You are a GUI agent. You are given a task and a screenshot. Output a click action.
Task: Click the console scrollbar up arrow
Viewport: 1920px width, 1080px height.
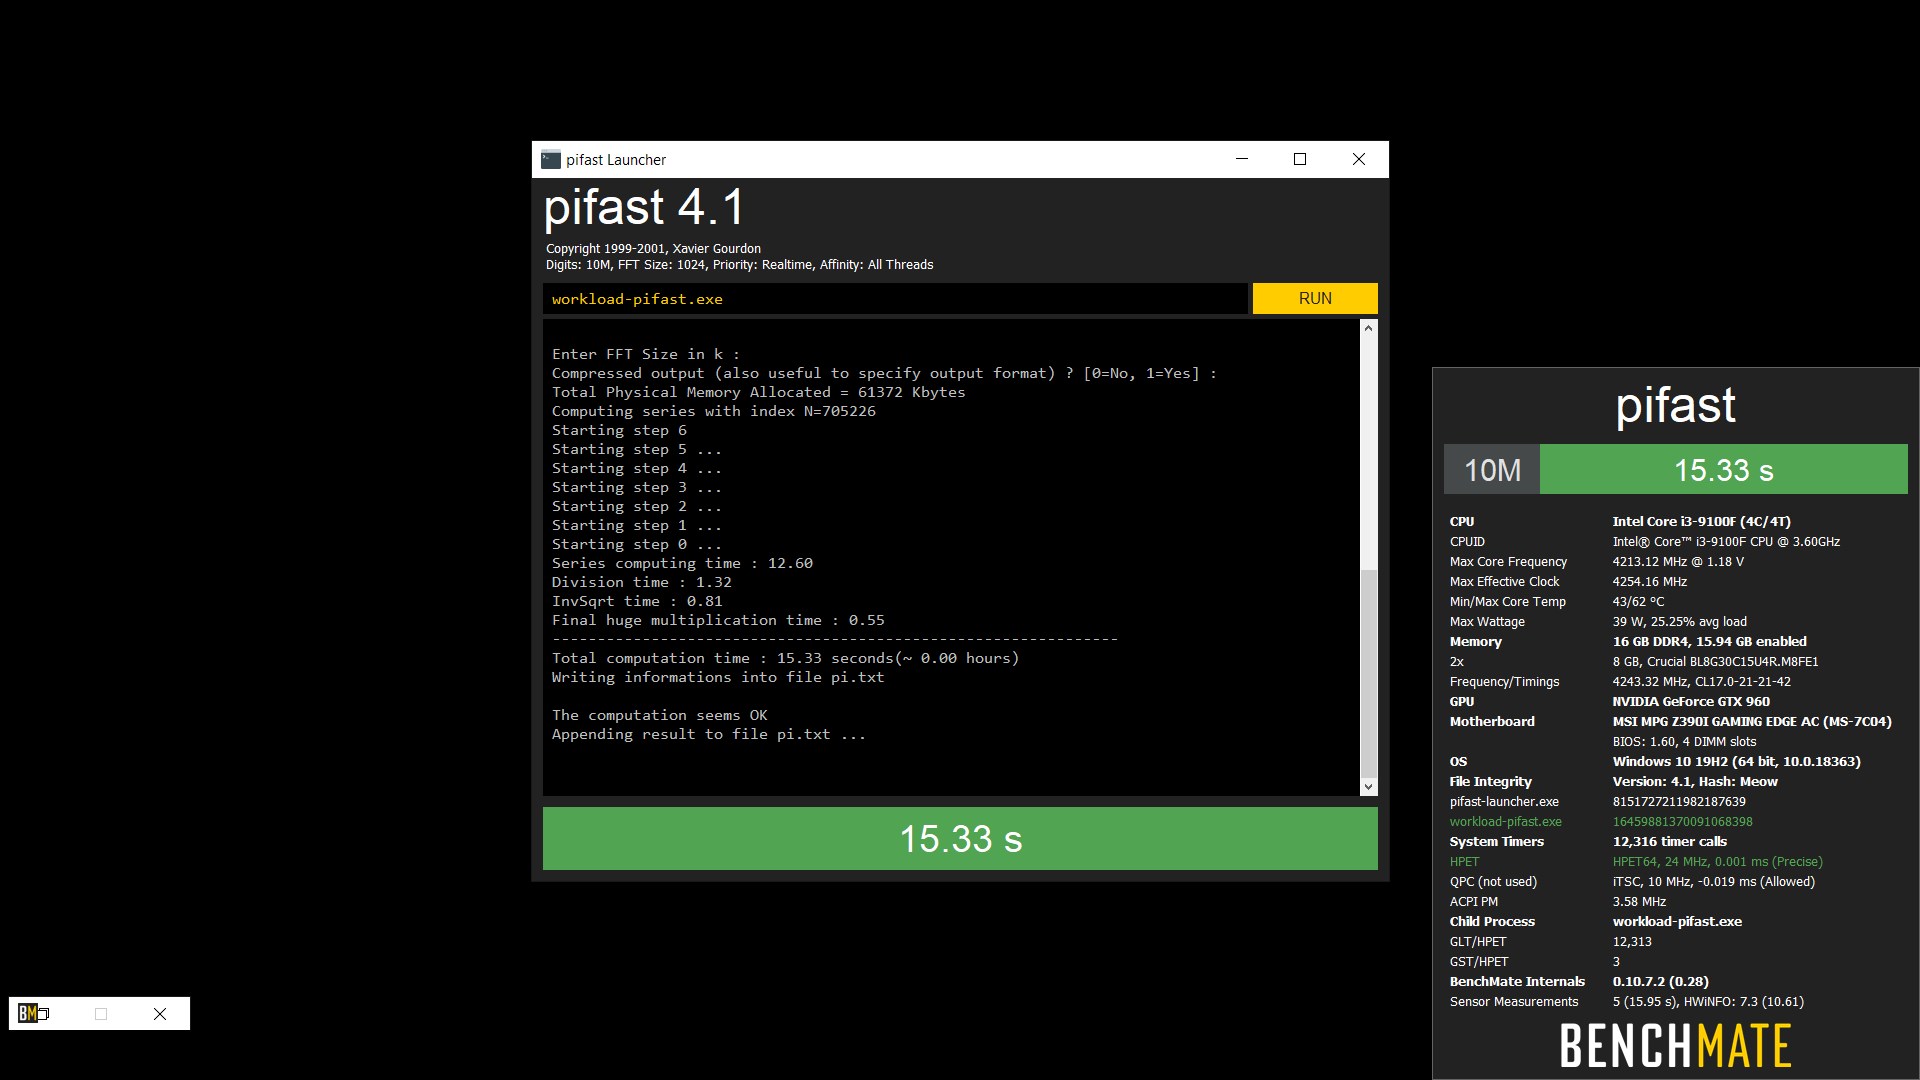pyautogui.click(x=1368, y=328)
